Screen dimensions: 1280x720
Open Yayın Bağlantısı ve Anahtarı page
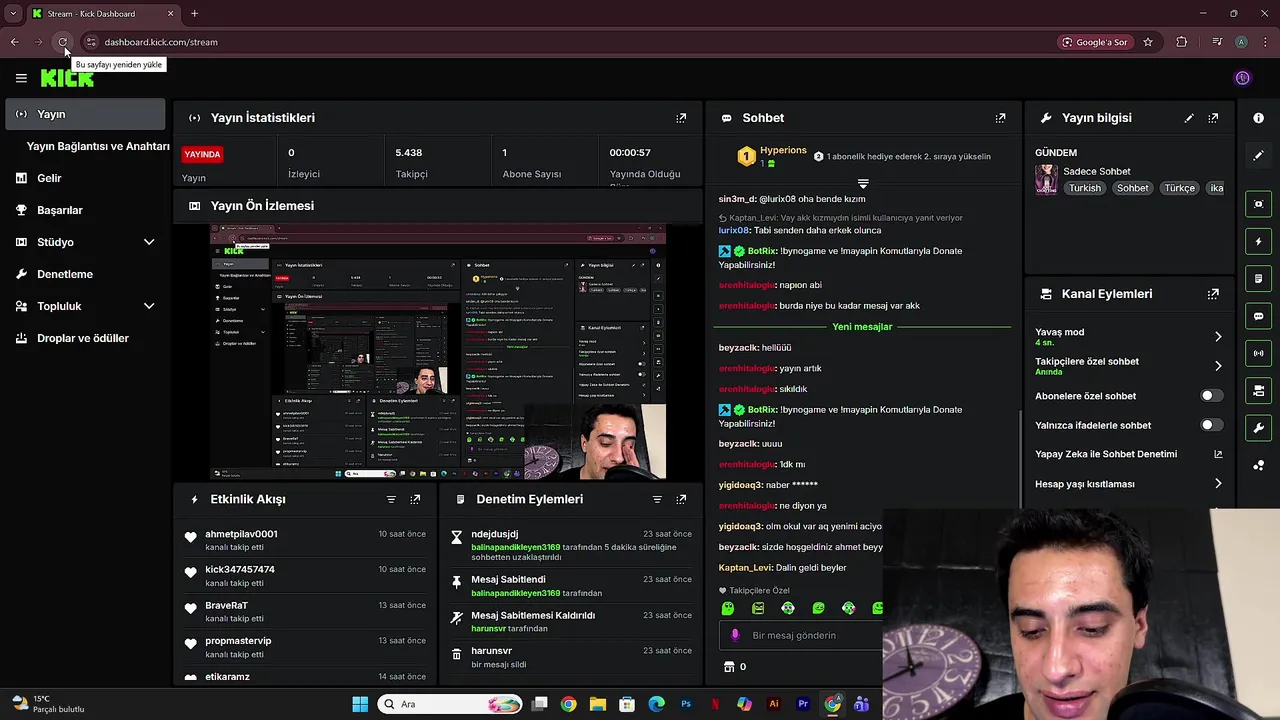[x=98, y=146]
